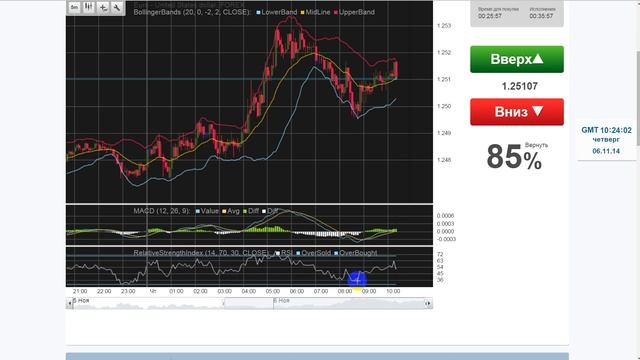640x360 pixels.
Task: Click the 85% return payout text
Action: tap(514, 157)
